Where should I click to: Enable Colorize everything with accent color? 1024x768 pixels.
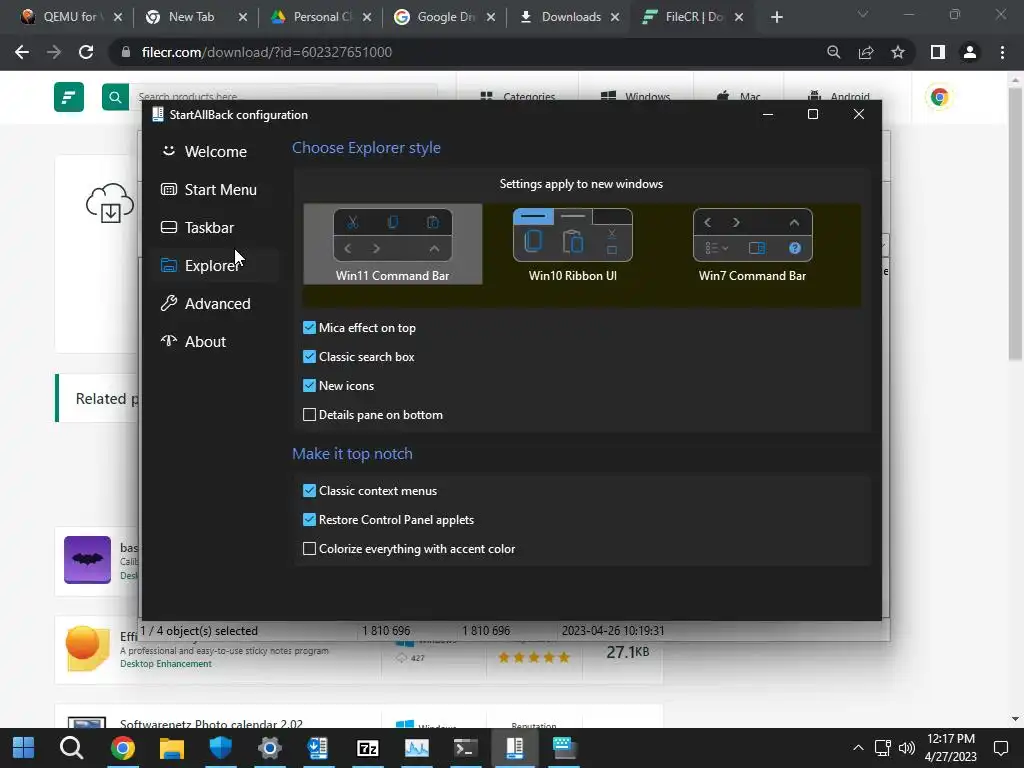(x=310, y=549)
